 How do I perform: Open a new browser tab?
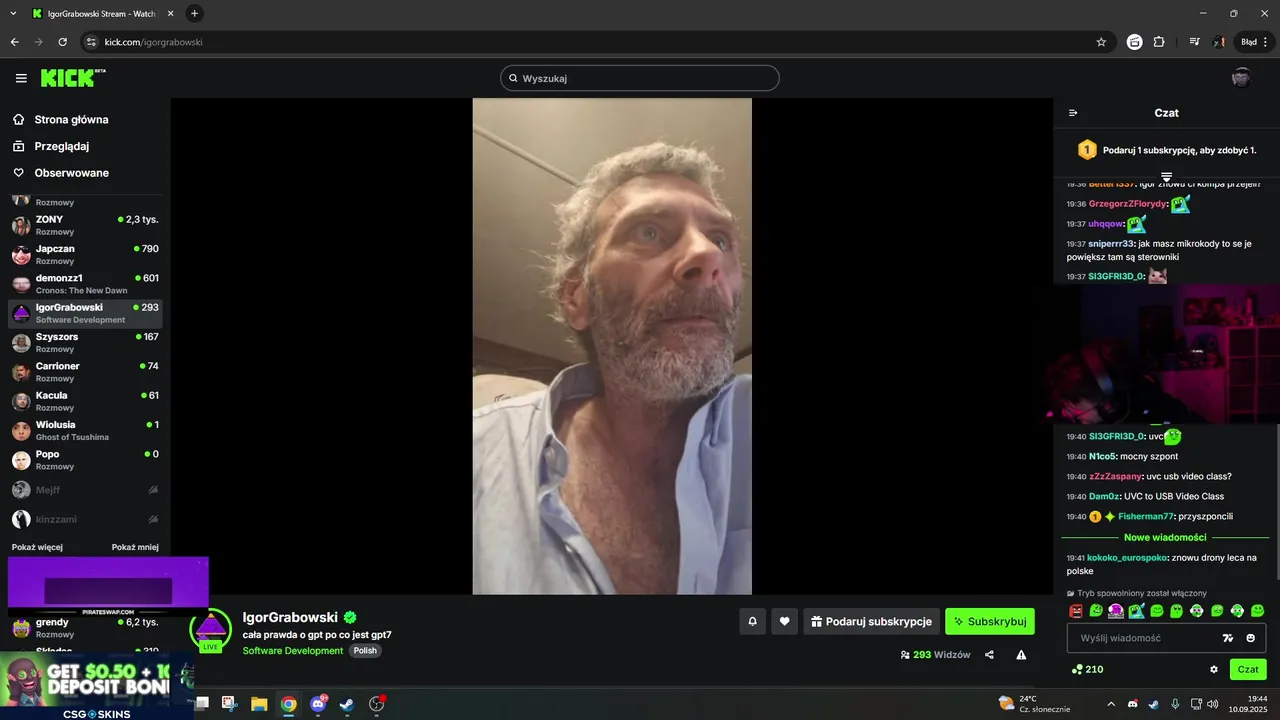tap(194, 13)
